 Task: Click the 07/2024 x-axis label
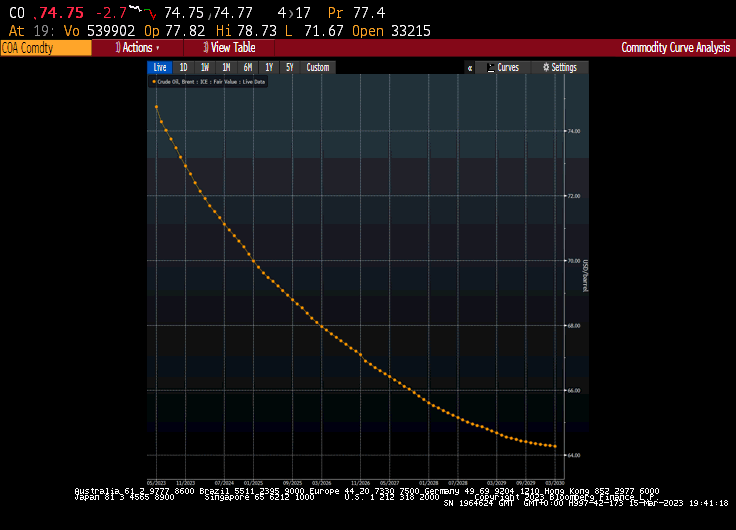click(224, 483)
